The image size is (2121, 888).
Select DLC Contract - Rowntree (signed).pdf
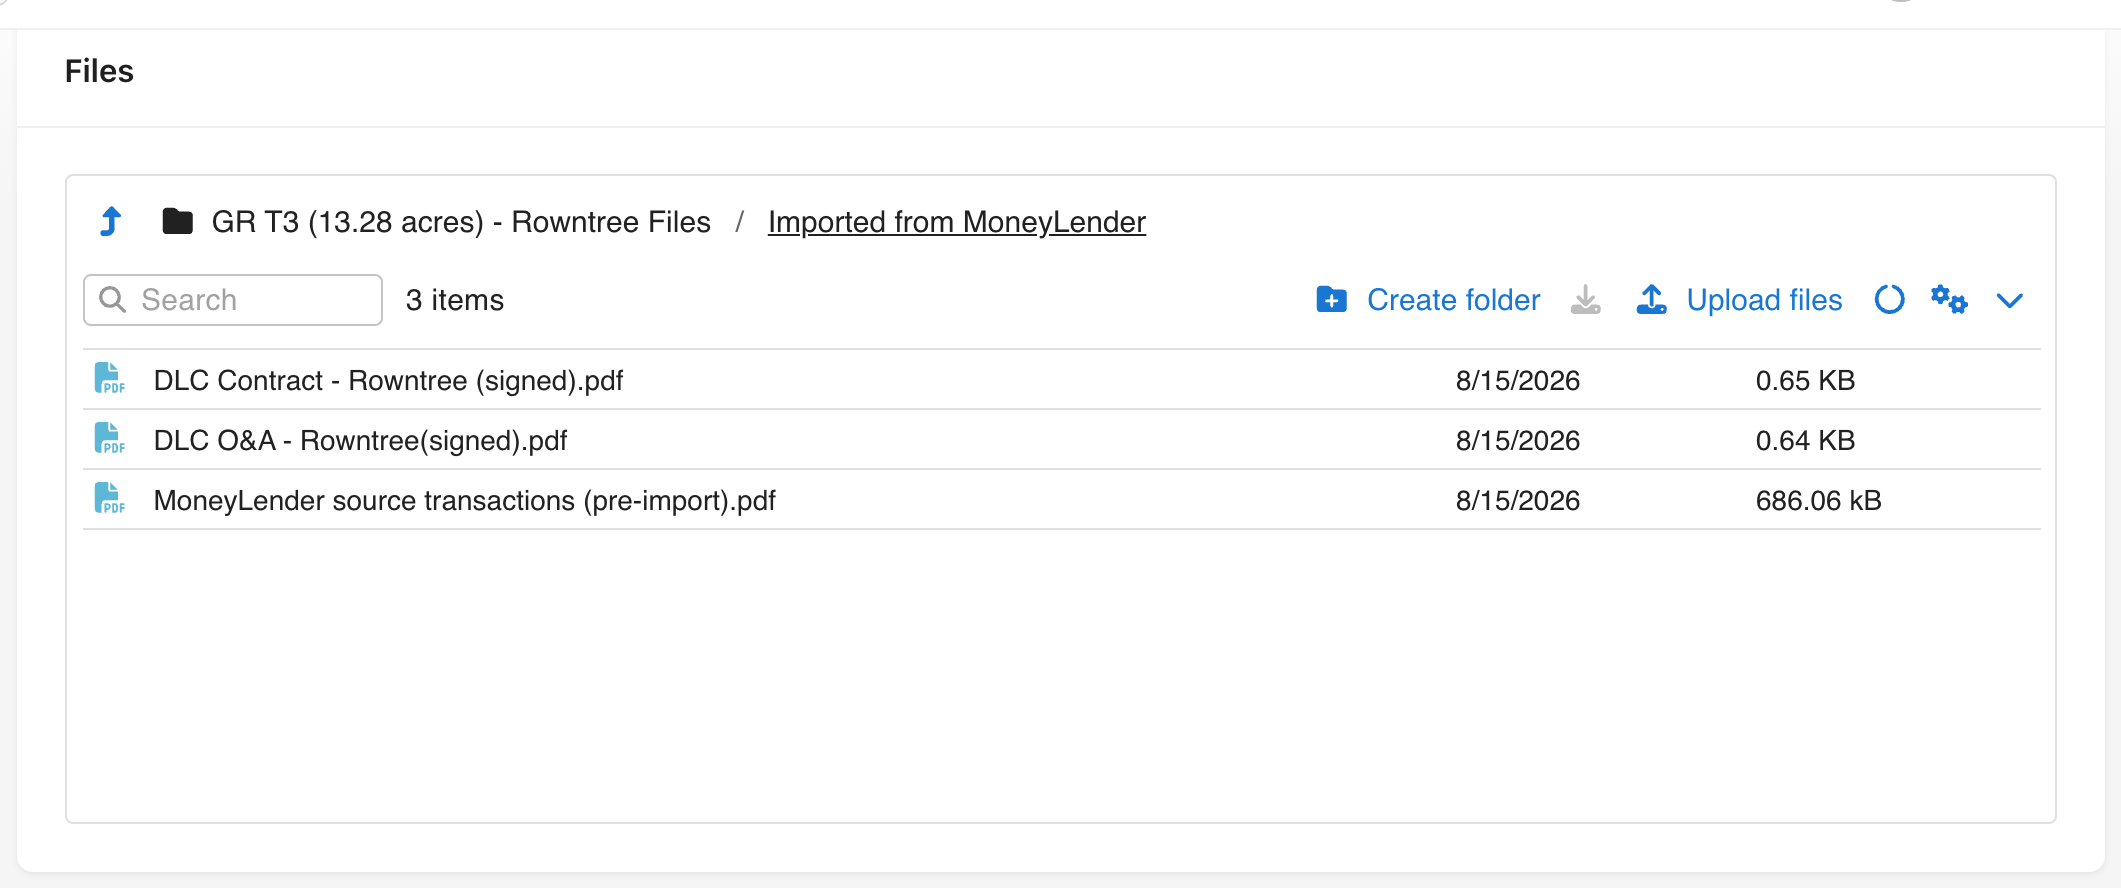click(388, 380)
